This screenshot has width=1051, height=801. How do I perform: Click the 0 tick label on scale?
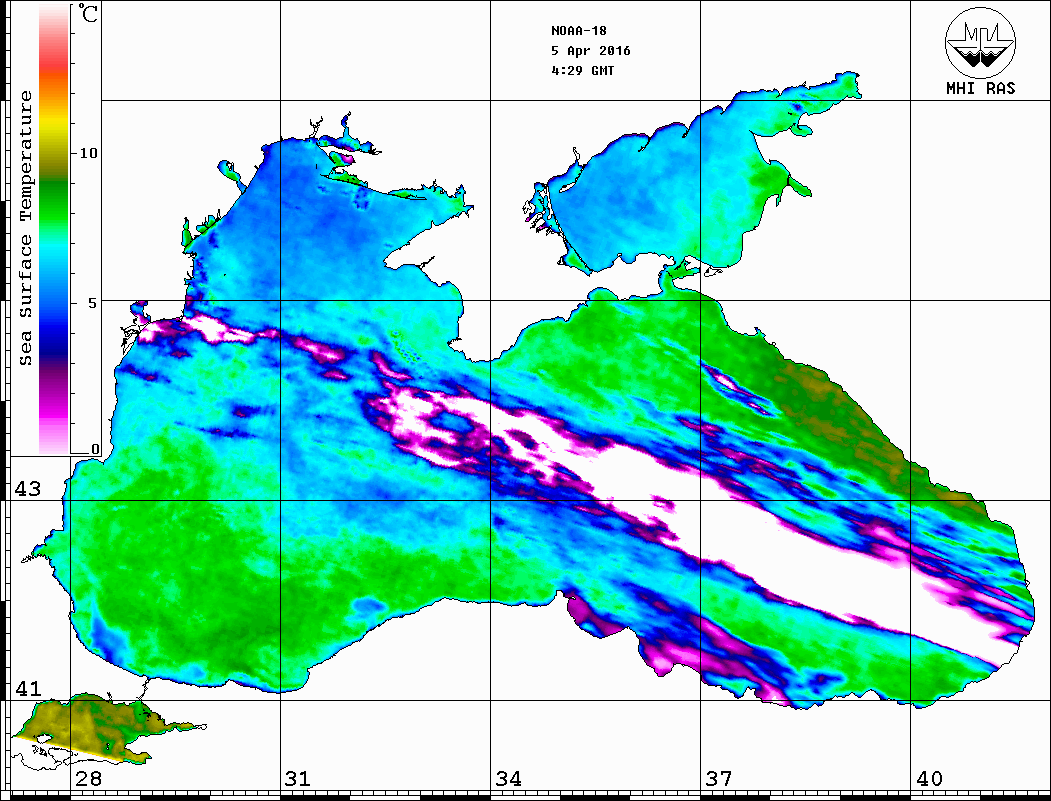pyautogui.click(x=95, y=449)
